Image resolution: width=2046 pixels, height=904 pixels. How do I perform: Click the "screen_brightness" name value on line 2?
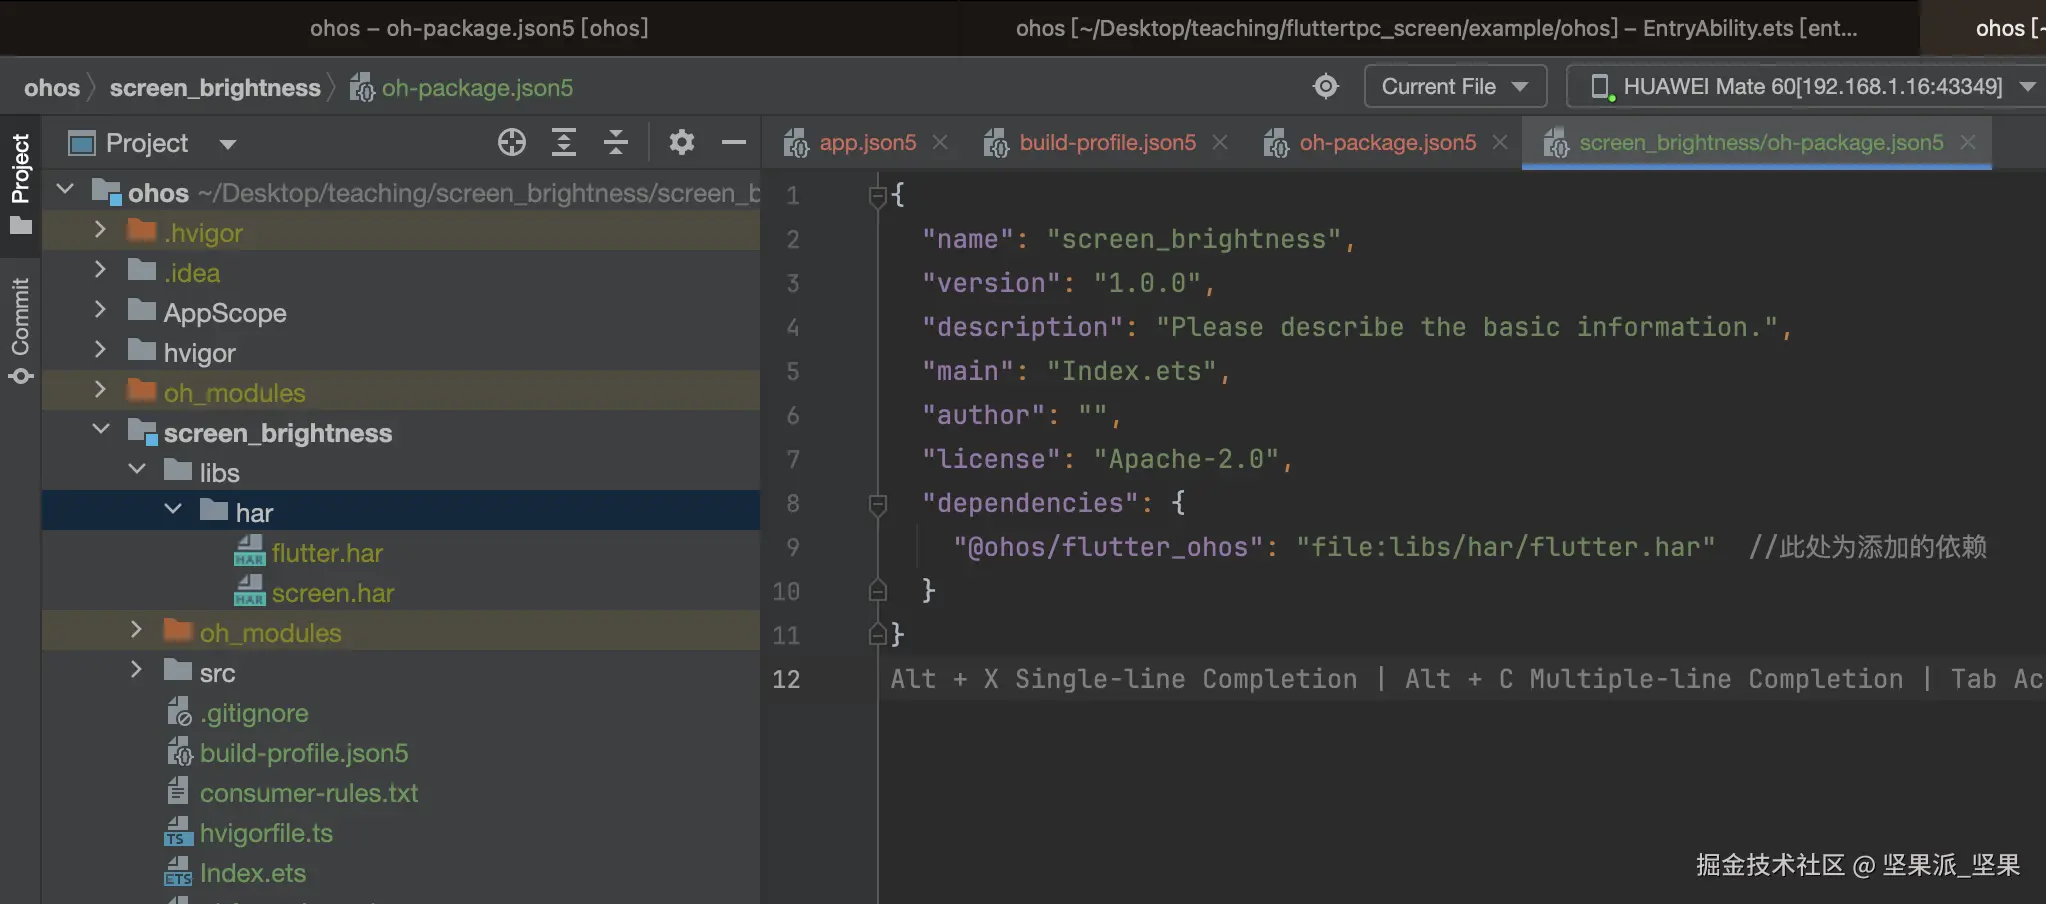click(x=1193, y=239)
